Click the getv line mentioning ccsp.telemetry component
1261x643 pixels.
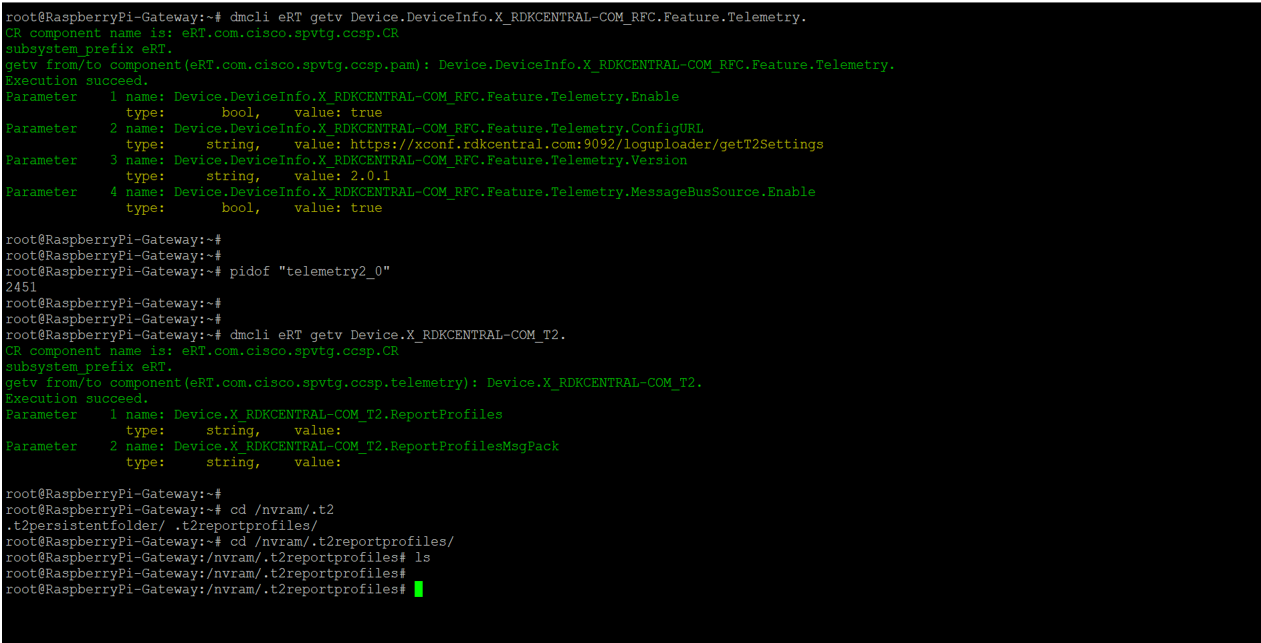(x=354, y=383)
